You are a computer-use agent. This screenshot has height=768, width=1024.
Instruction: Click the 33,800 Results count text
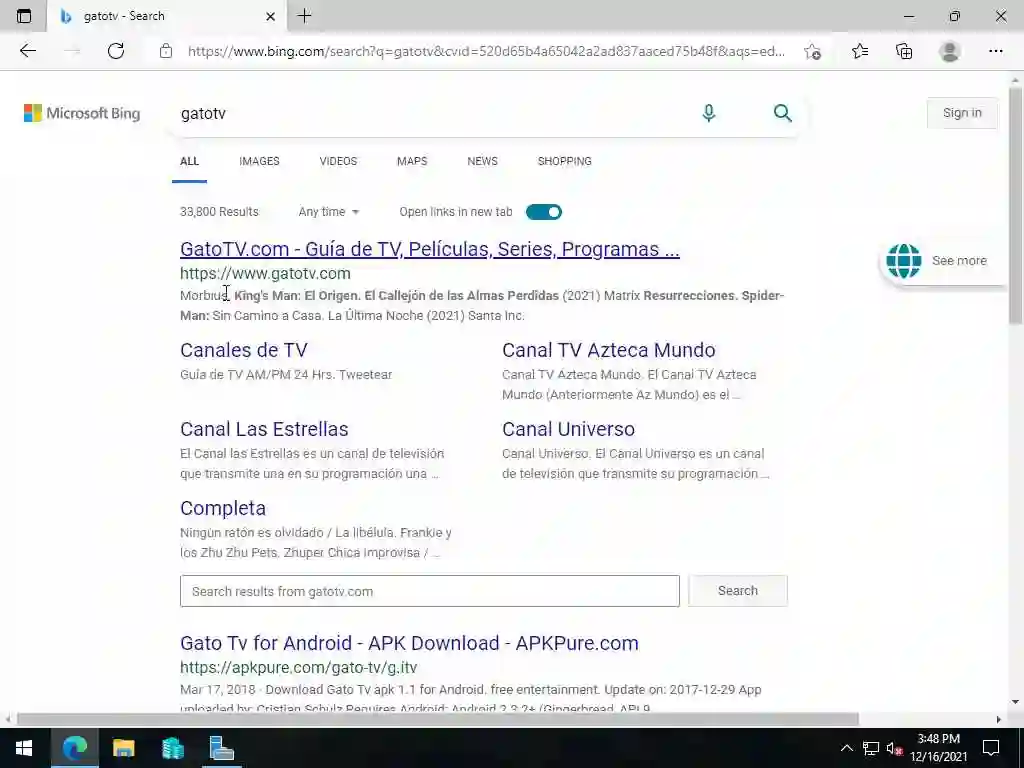tap(219, 212)
